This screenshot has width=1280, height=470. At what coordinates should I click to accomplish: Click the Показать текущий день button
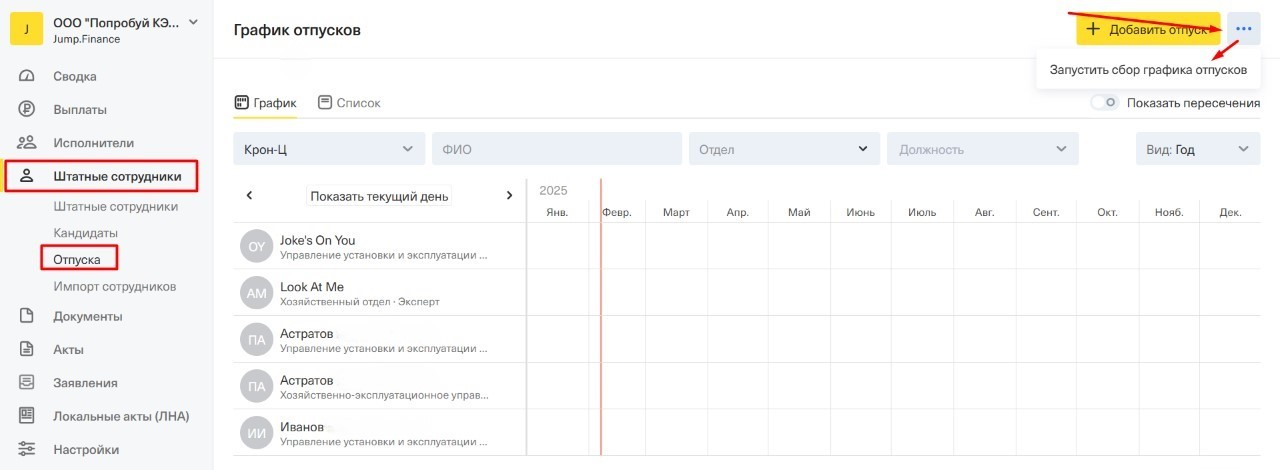[379, 196]
